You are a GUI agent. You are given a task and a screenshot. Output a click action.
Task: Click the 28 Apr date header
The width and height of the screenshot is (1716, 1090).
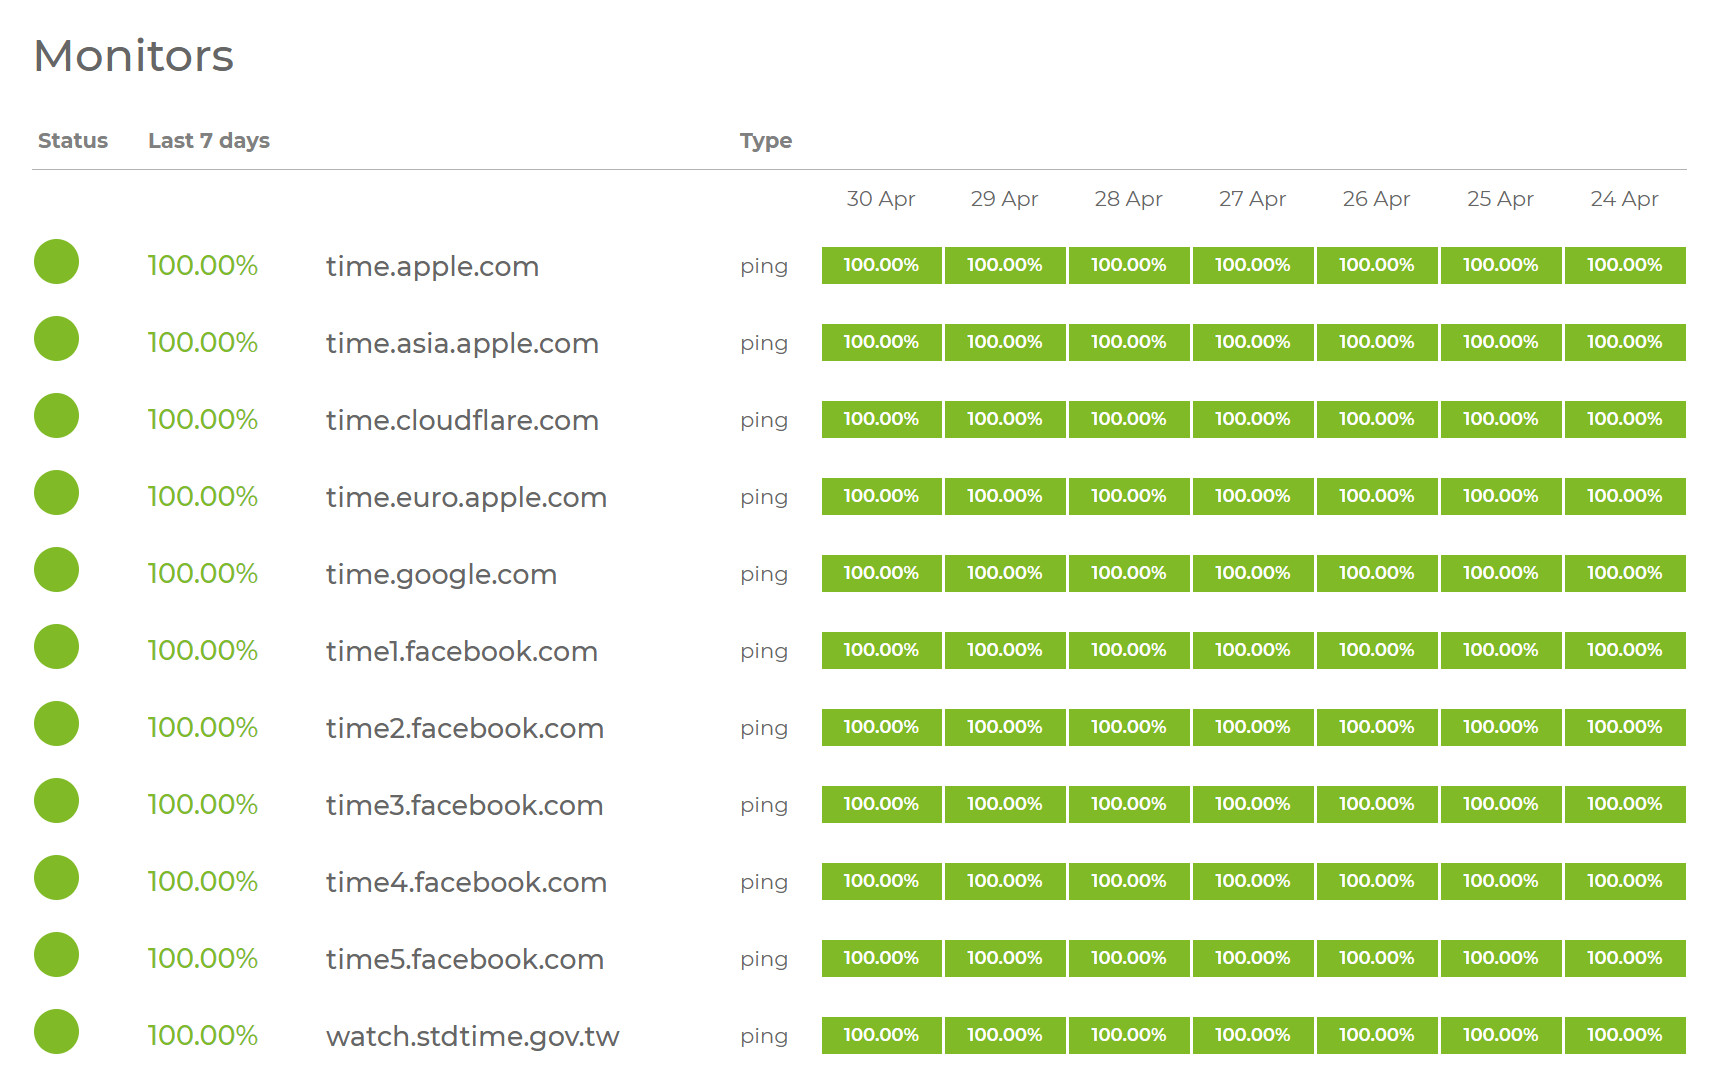(x=1129, y=199)
